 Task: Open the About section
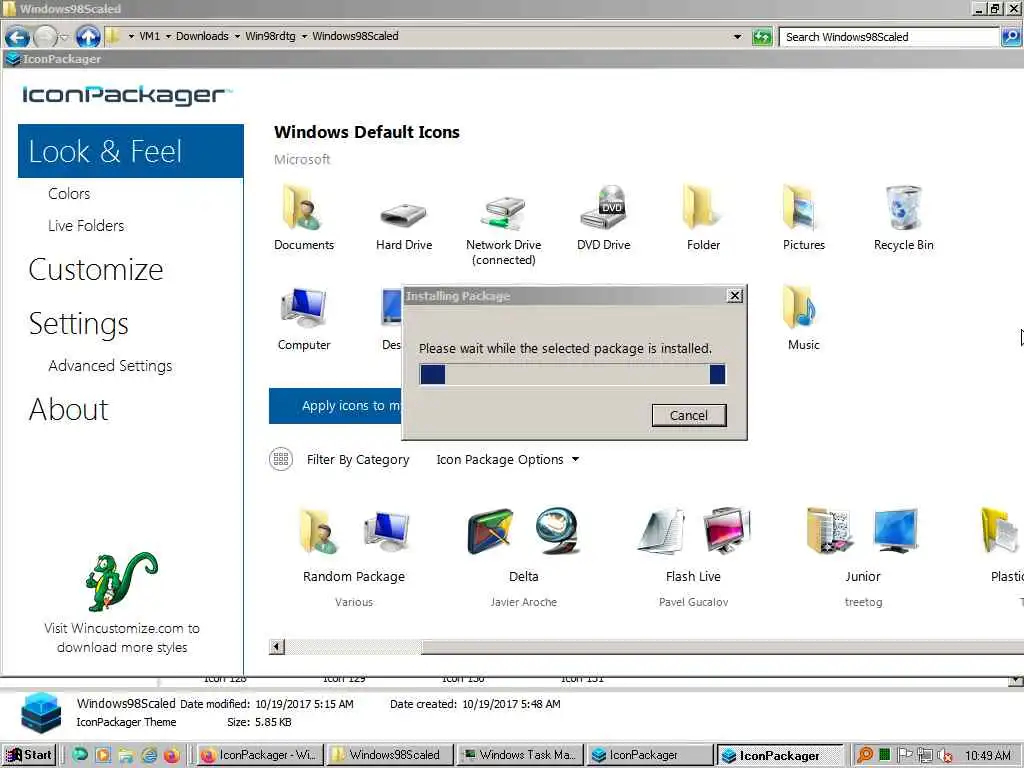69,409
